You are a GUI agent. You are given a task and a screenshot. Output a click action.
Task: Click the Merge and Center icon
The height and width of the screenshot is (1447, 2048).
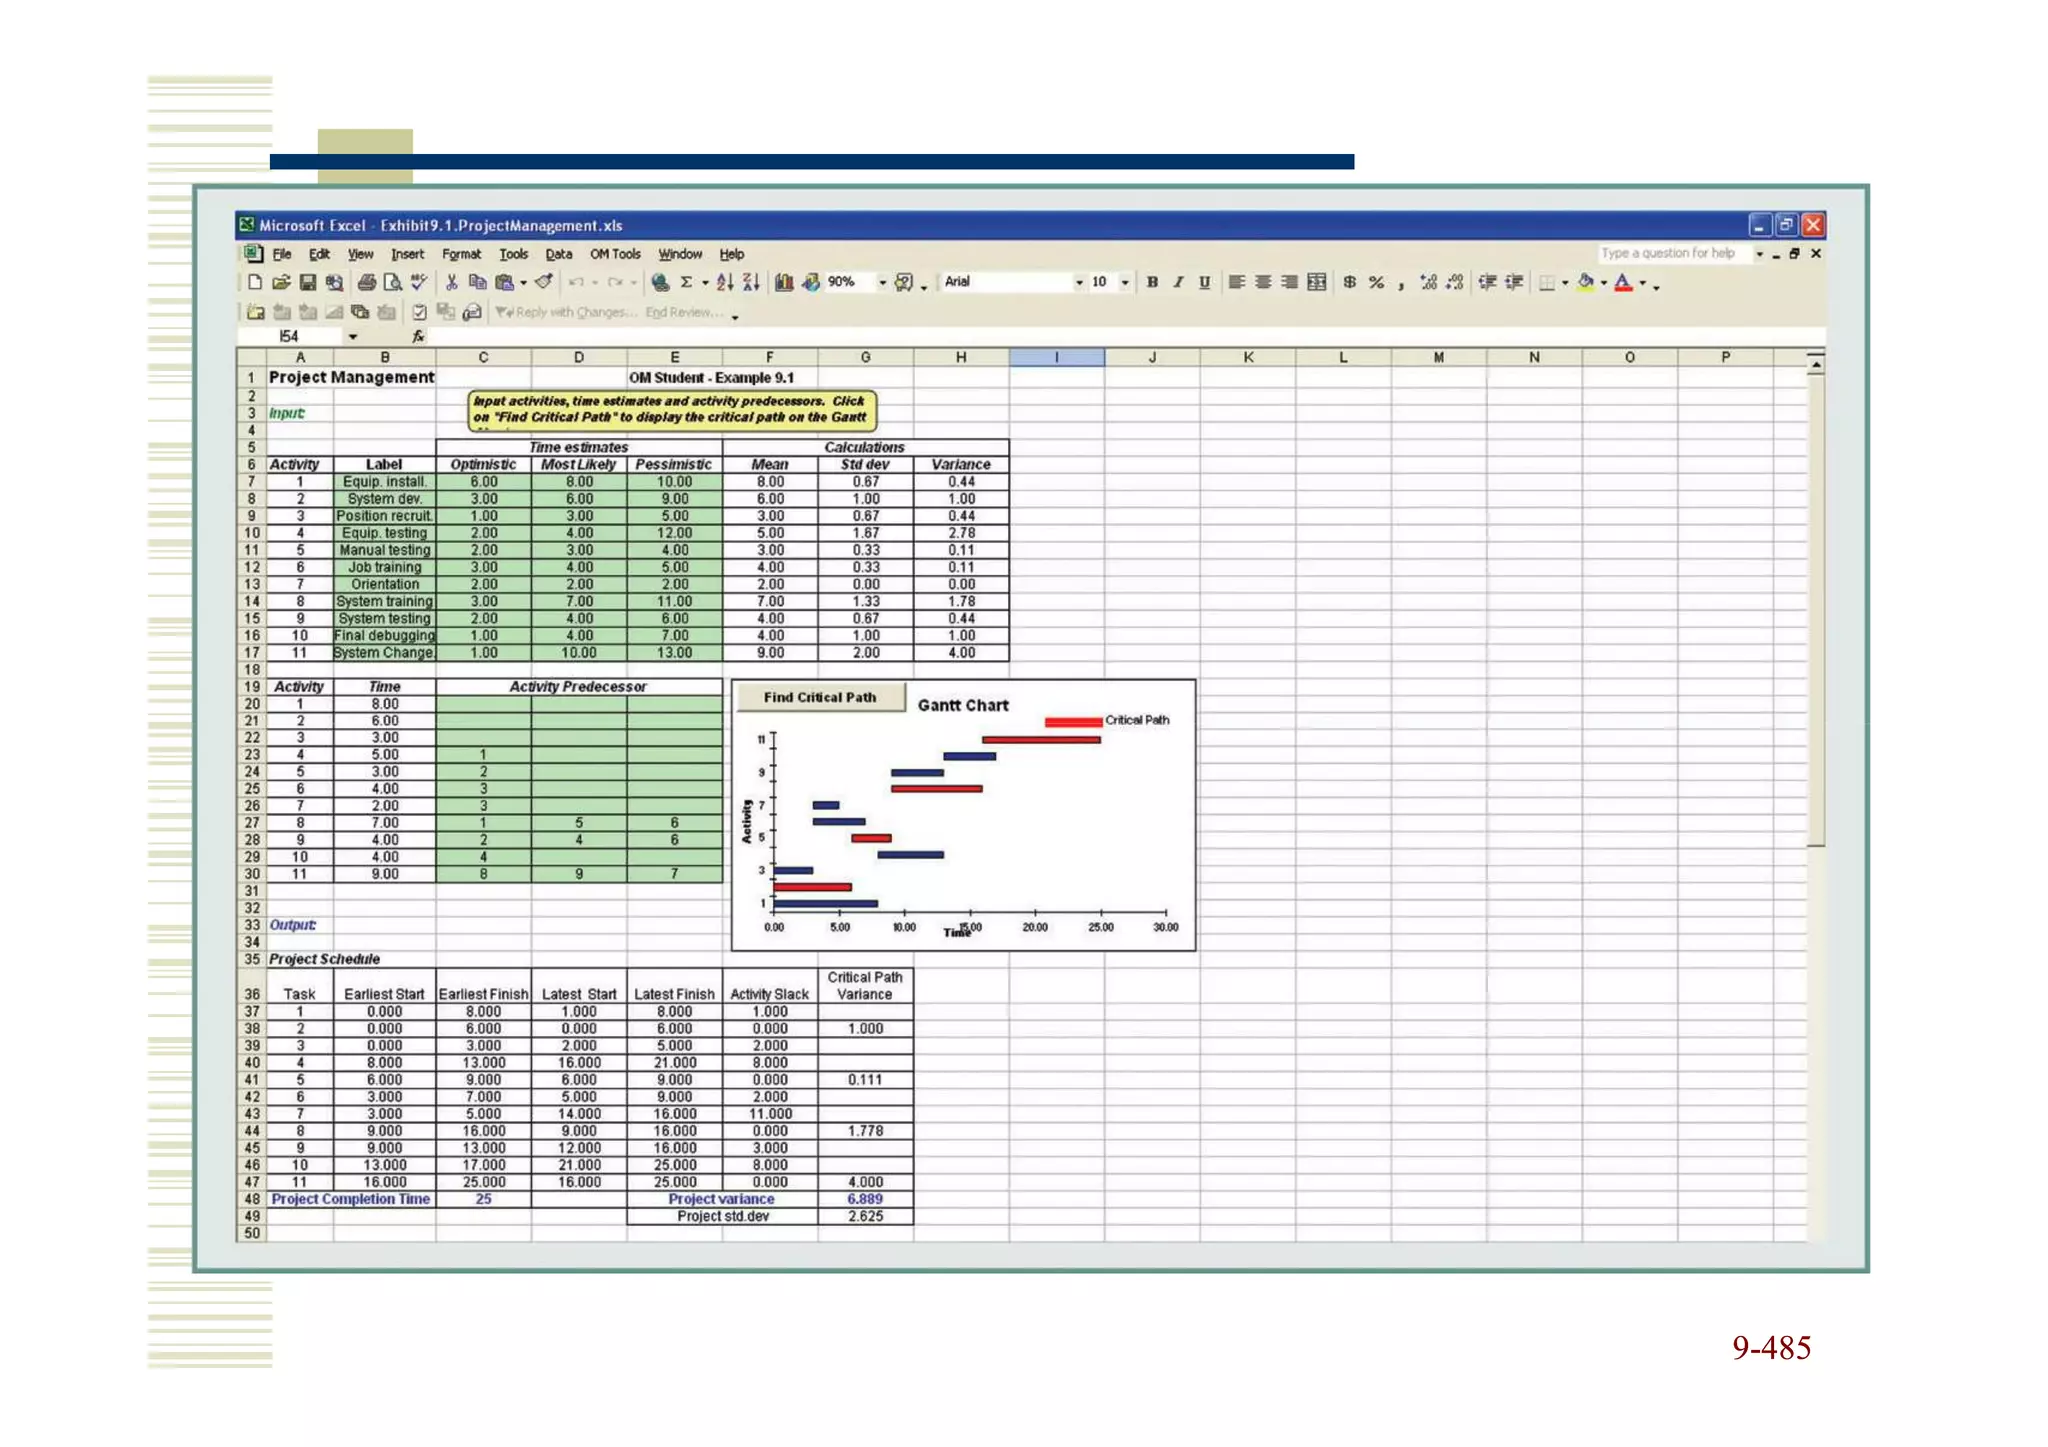click(x=1317, y=283)
